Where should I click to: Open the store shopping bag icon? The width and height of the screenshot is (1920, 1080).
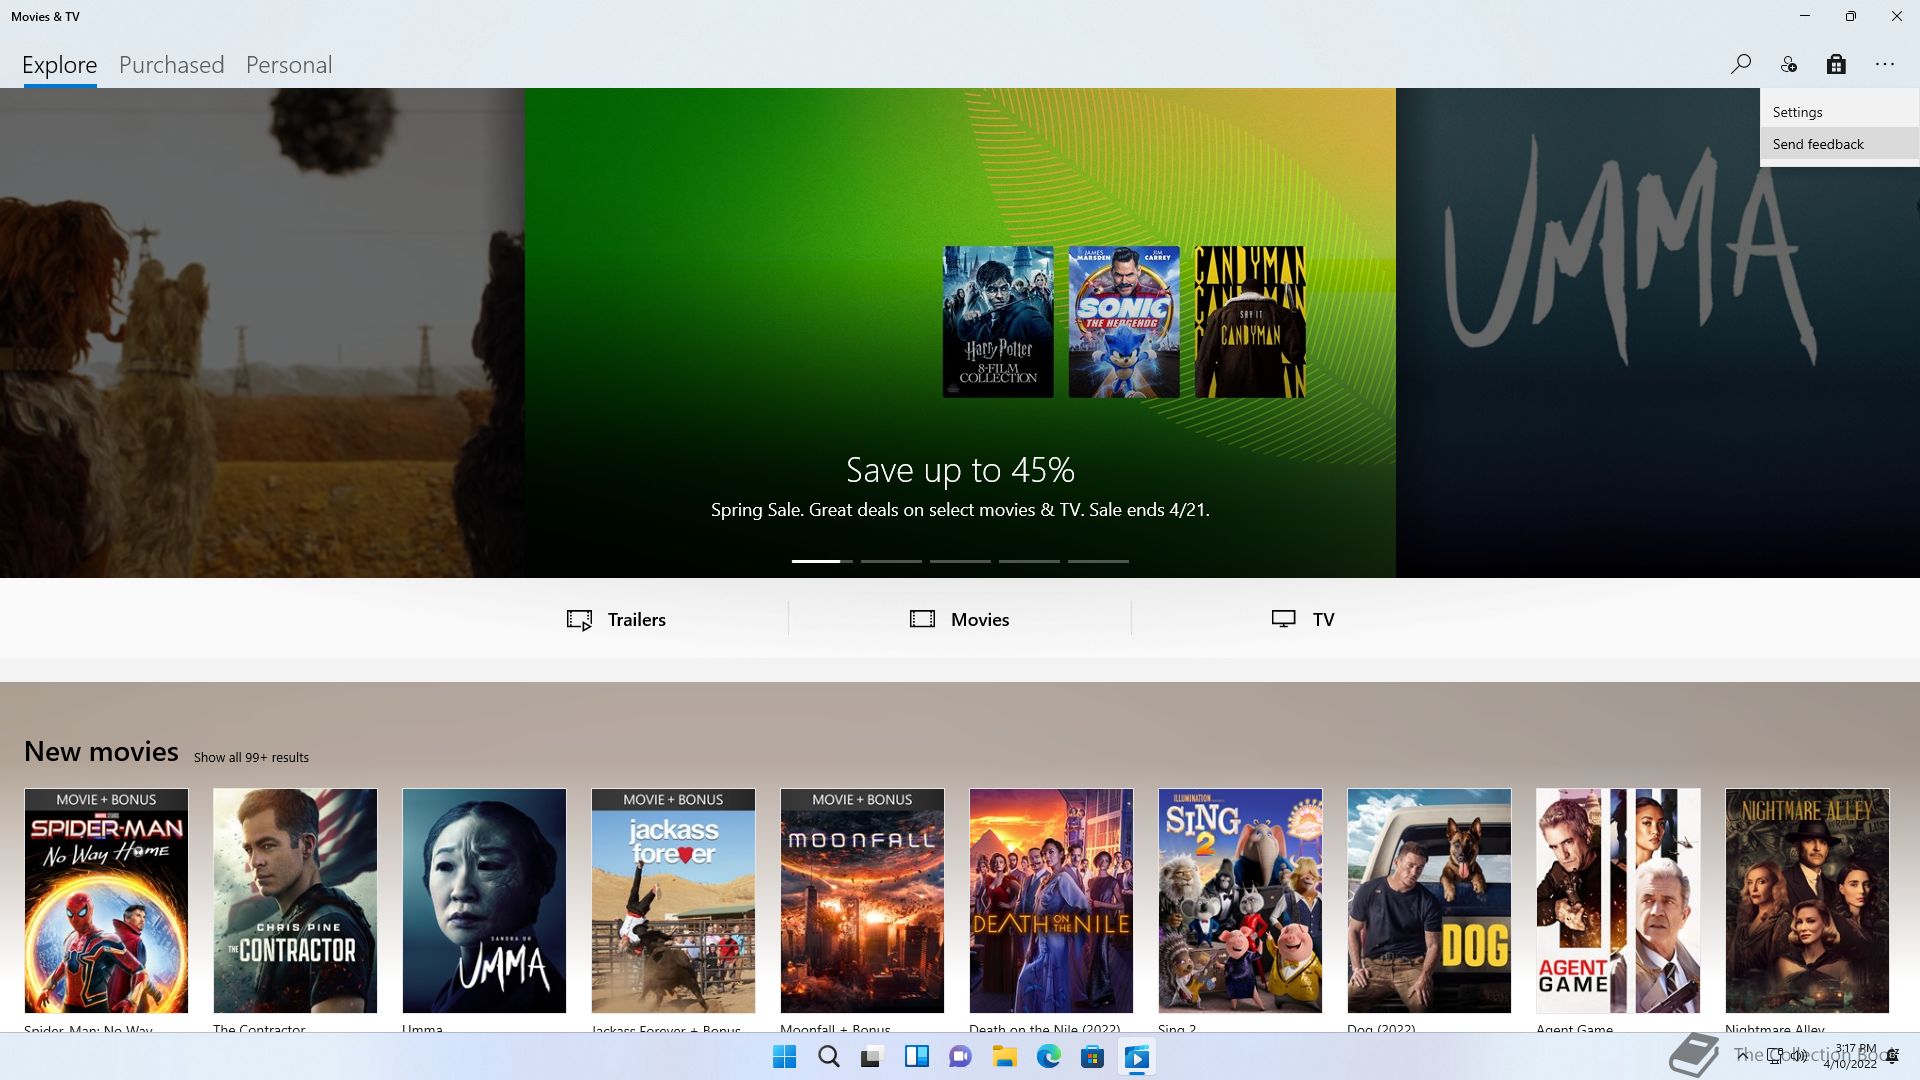1836,64
